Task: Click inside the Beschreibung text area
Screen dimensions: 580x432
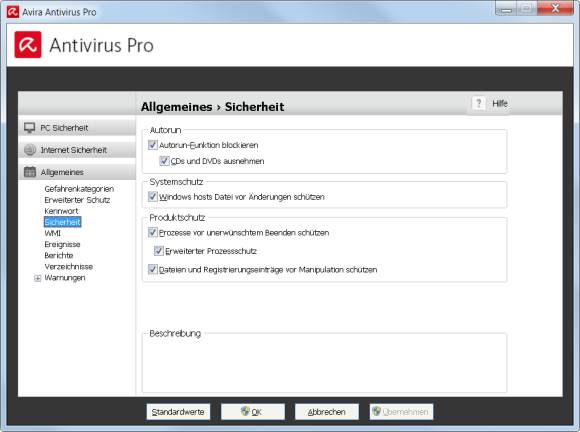Action: (324, 364)
